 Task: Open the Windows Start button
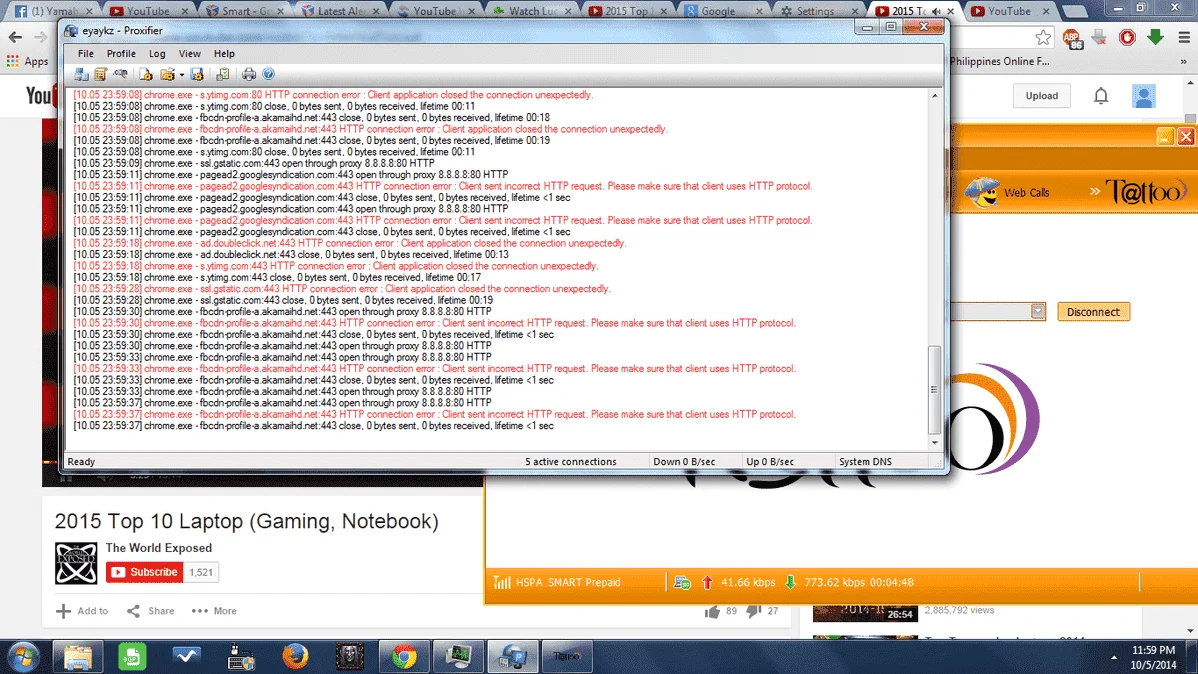(x=24, y=656)
